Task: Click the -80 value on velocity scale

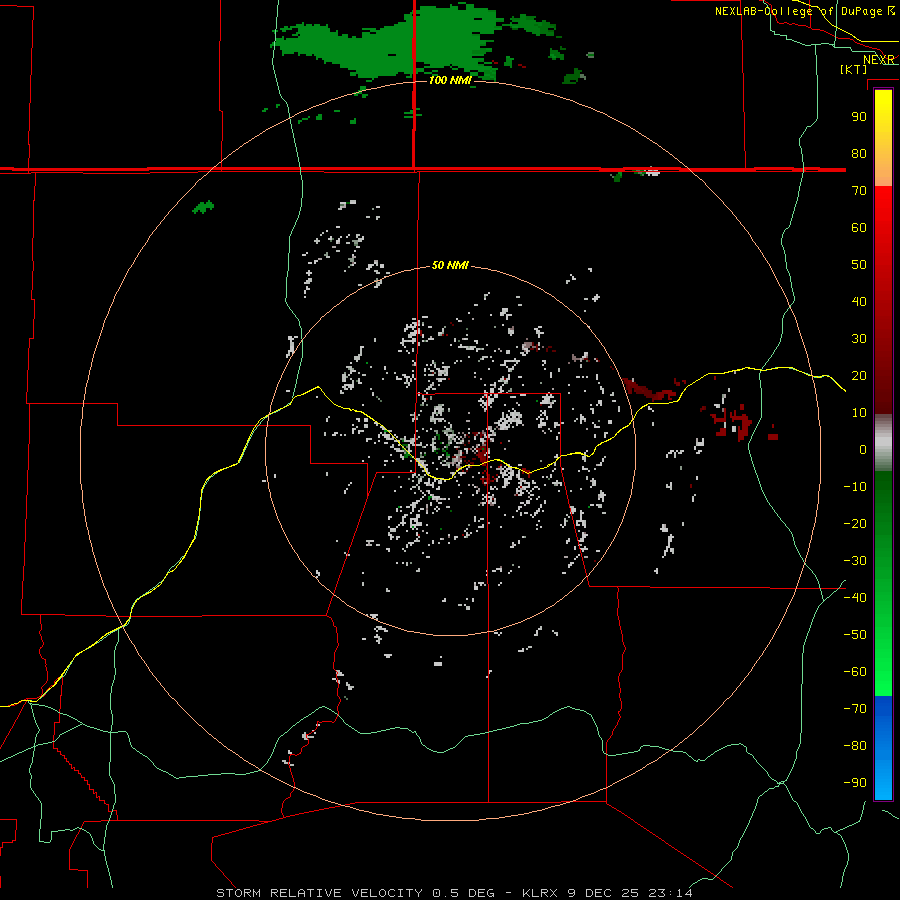Action: tap(855, 746)
